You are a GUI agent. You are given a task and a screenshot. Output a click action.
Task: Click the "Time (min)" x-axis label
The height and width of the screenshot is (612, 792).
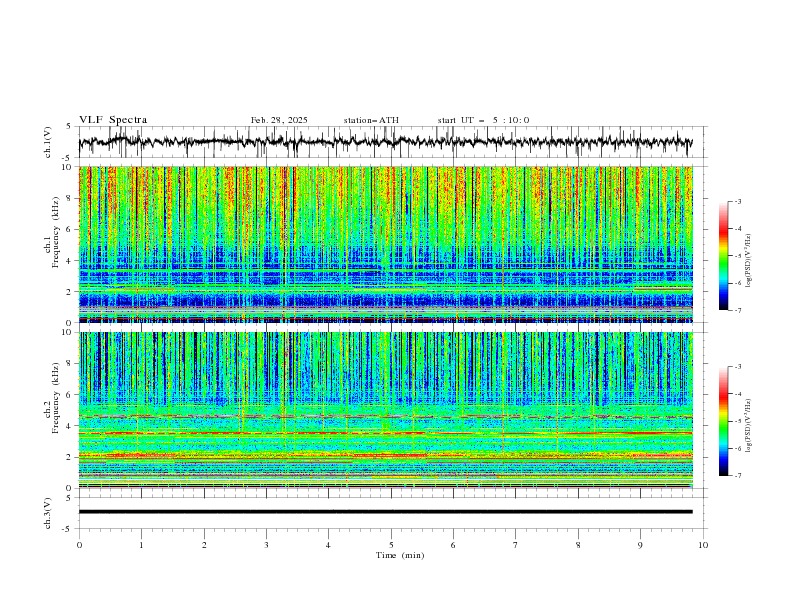[400, 555]
